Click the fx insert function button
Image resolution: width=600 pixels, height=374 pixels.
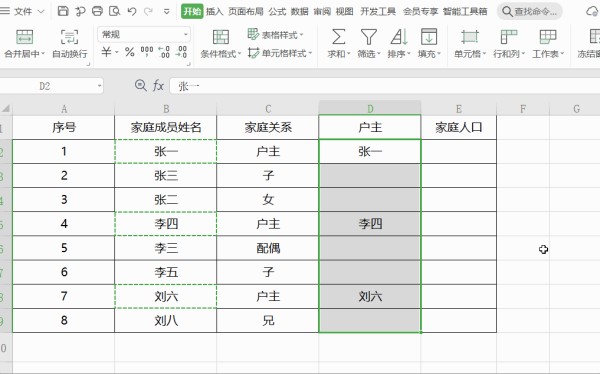(158, 85)
